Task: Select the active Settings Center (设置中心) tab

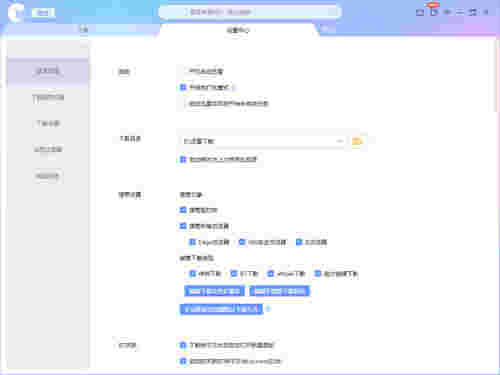Action: 238,30
